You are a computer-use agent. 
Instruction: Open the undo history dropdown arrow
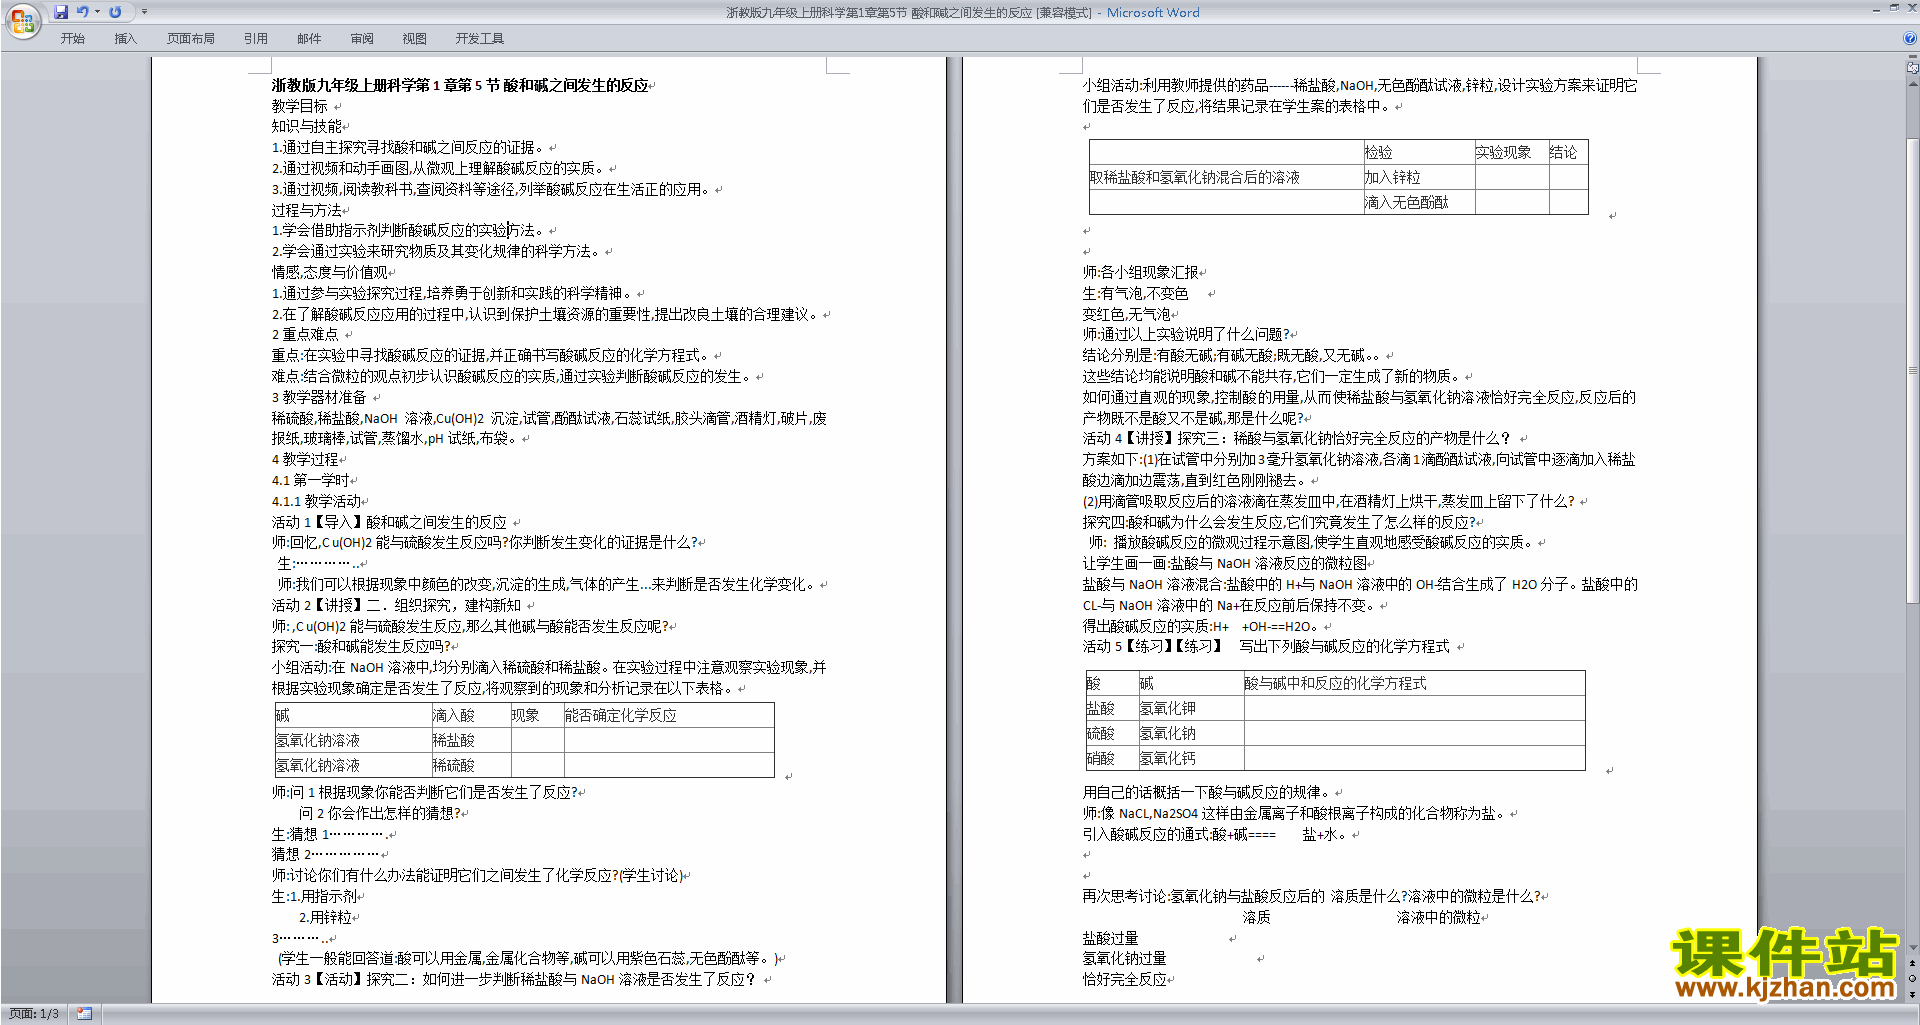coord(97,12)
